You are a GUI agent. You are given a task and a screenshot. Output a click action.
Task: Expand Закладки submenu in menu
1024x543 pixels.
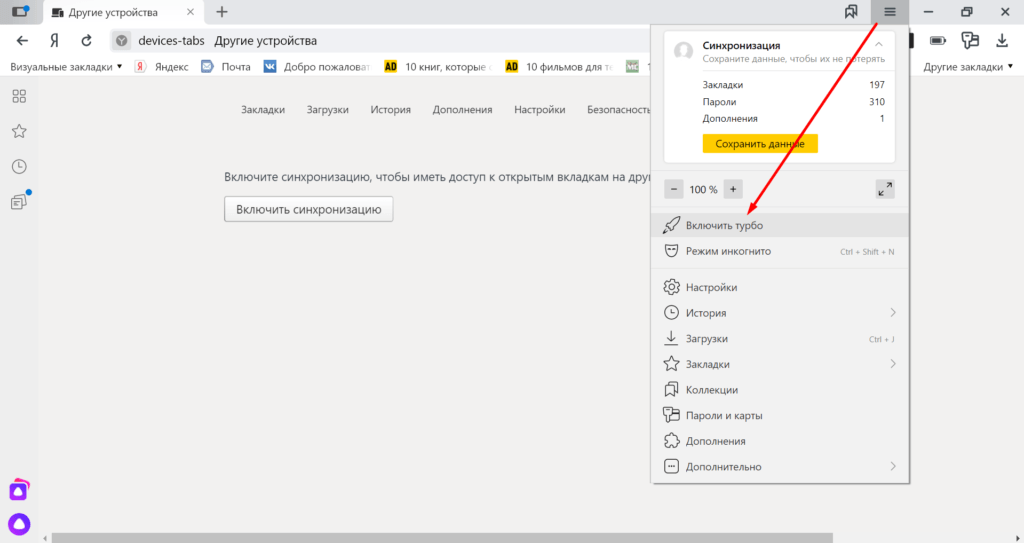coord(892,364)
